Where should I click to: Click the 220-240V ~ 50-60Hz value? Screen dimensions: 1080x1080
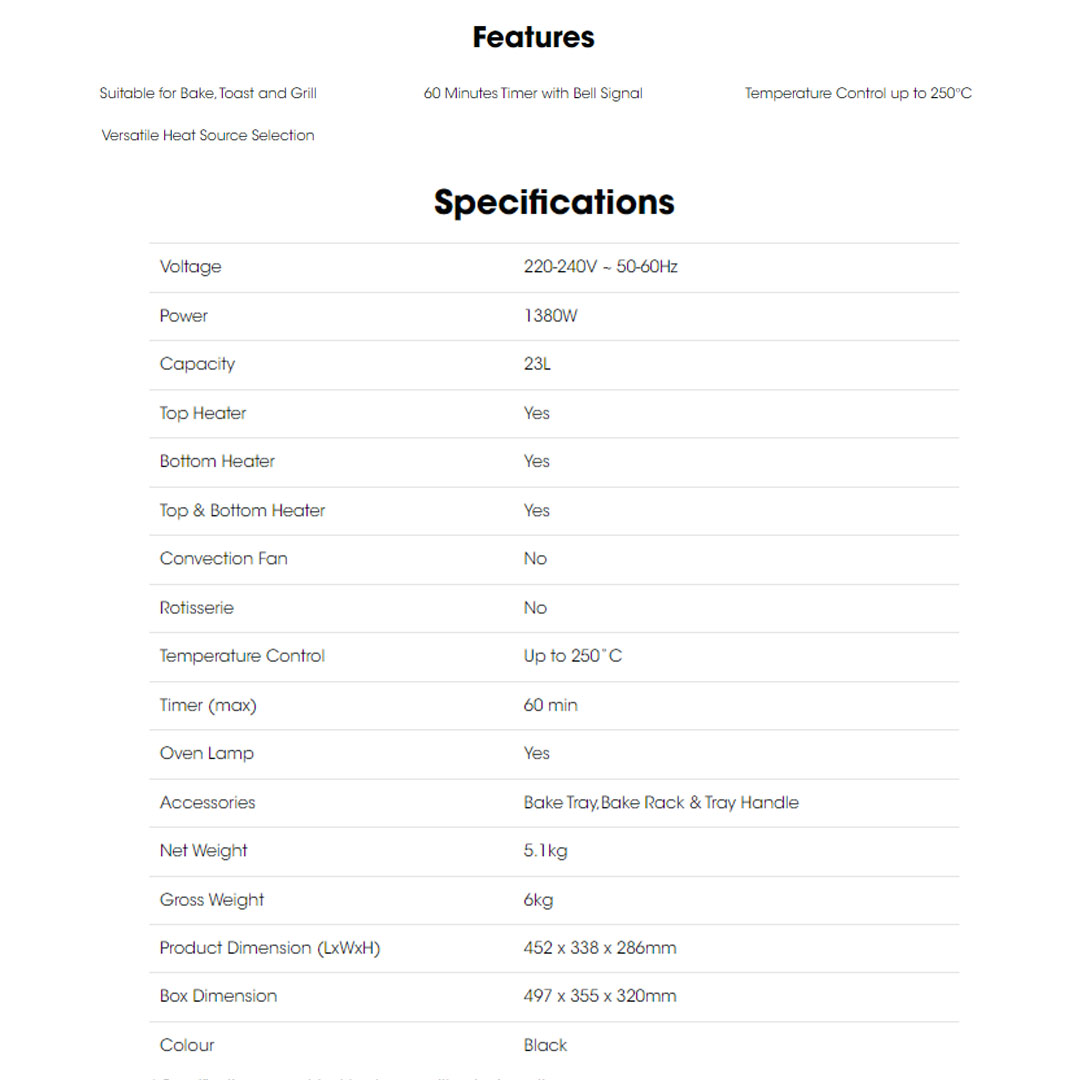tap(600, 267)
